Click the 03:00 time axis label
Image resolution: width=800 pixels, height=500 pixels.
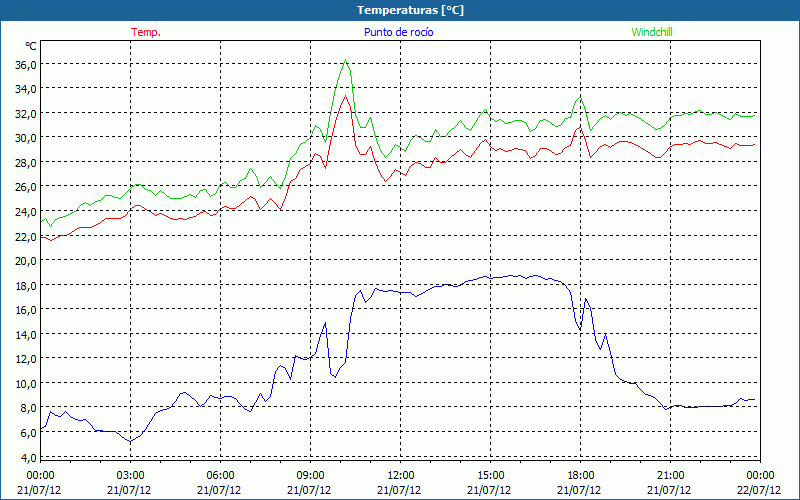pos(130,476)
